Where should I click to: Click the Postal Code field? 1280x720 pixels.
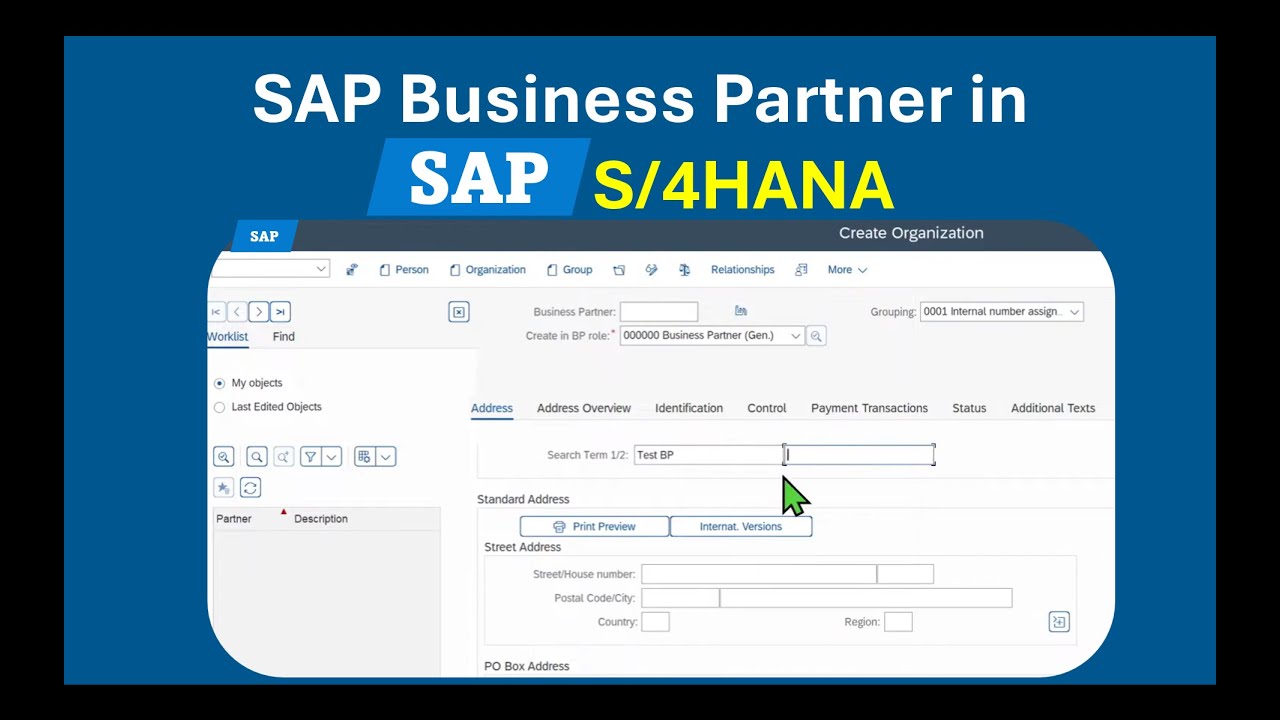(680, 598)
